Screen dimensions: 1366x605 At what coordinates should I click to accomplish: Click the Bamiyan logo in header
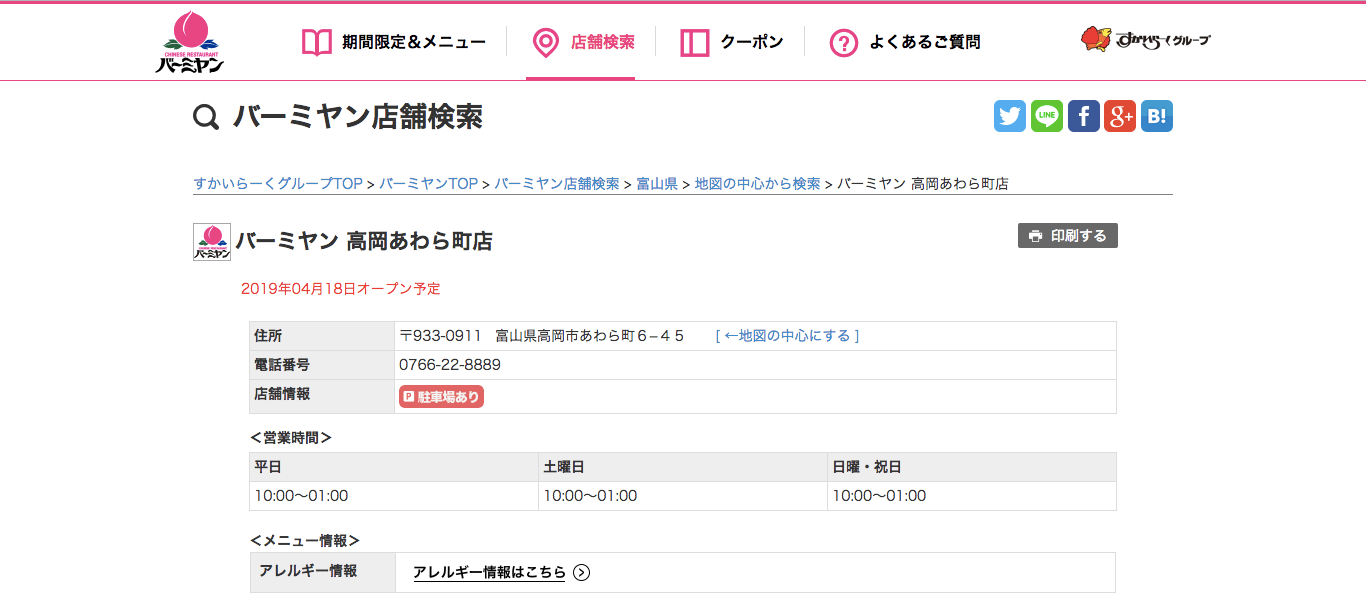[189, 43]
